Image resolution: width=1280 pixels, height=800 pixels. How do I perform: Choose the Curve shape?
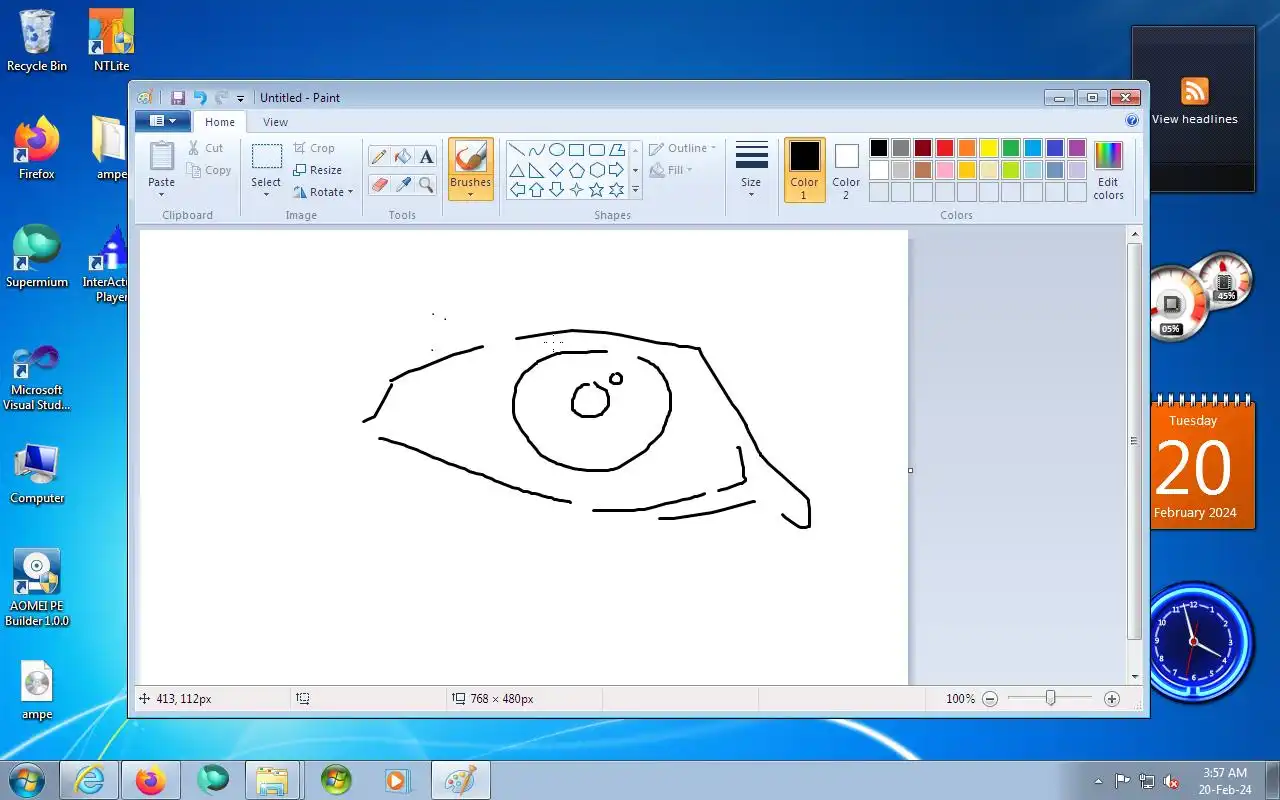[537, 150]
